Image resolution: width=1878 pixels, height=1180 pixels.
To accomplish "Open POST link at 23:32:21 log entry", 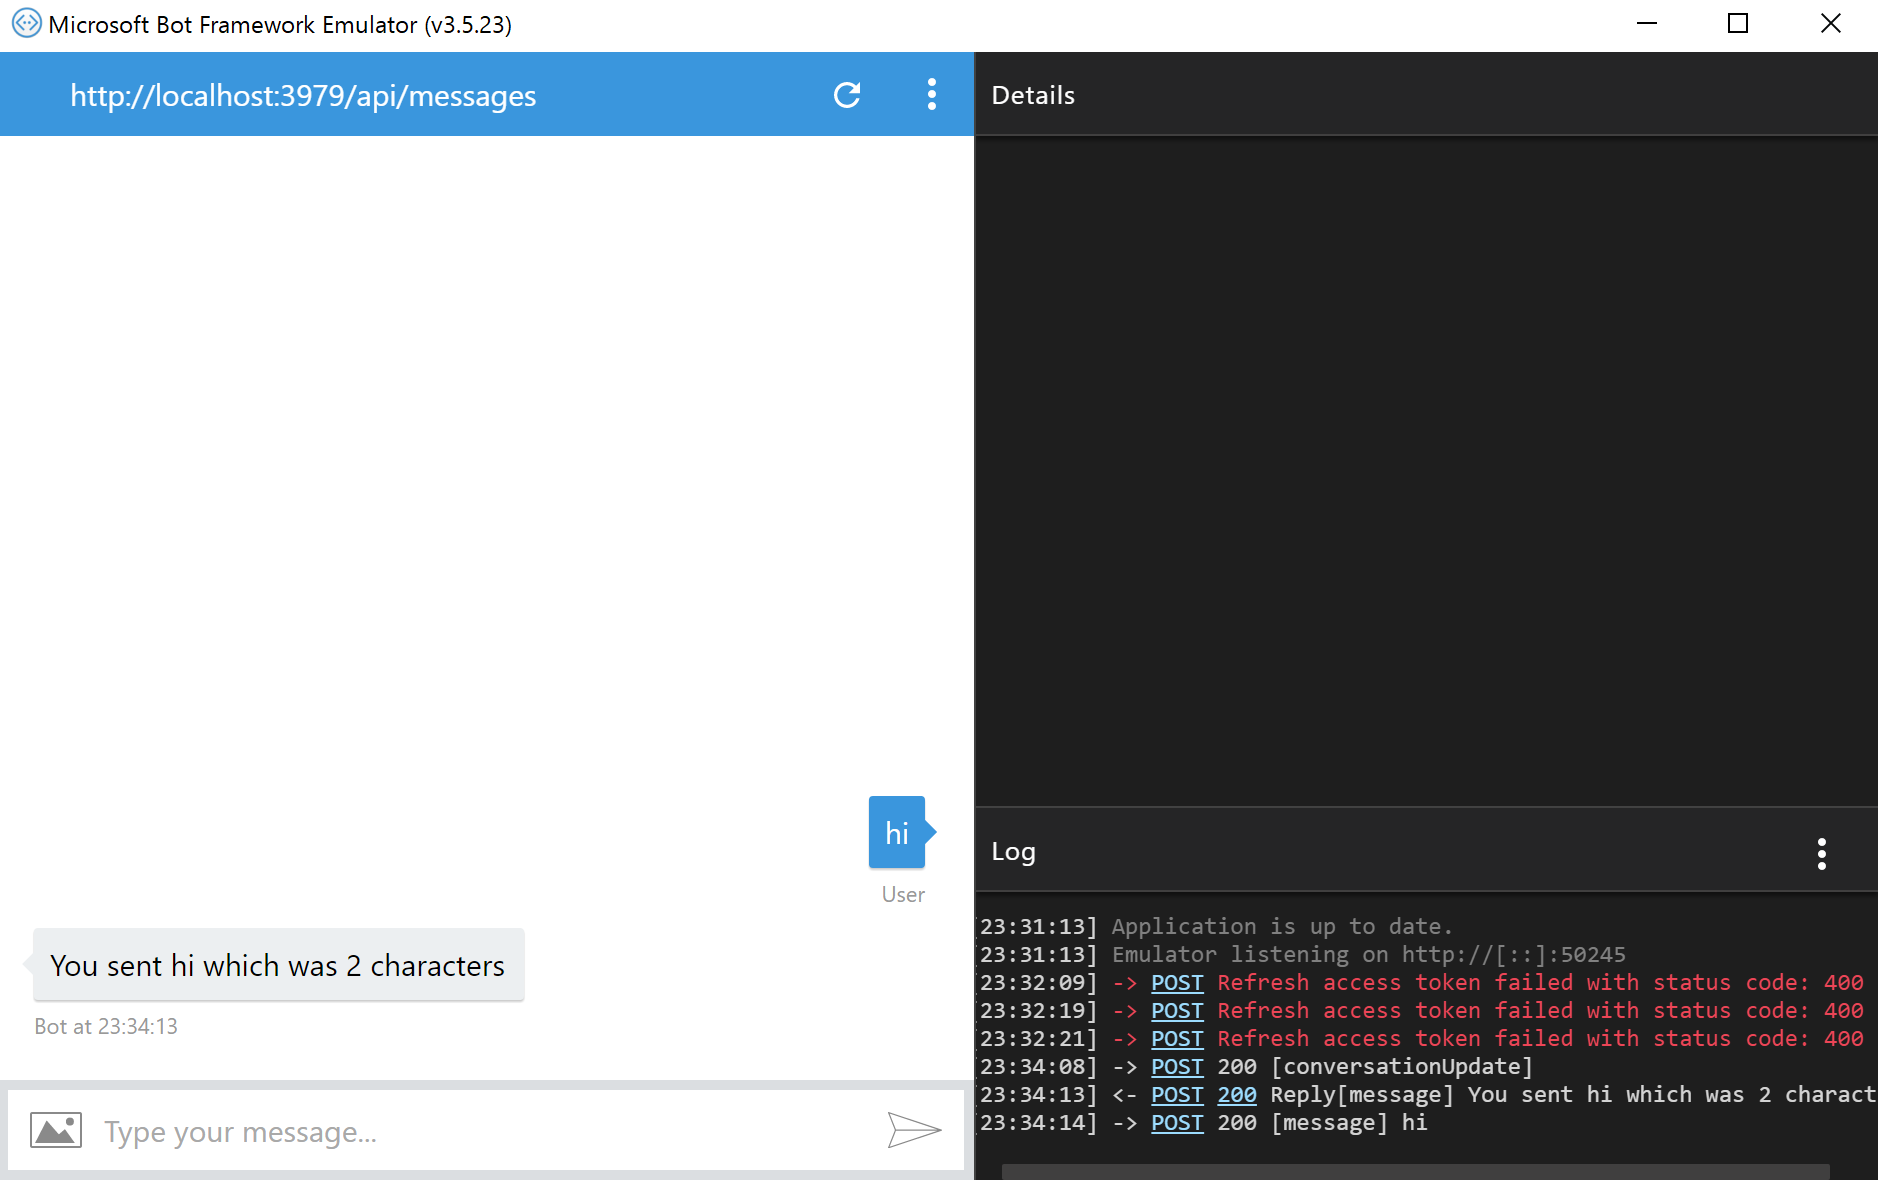I will (1177, 1039).
